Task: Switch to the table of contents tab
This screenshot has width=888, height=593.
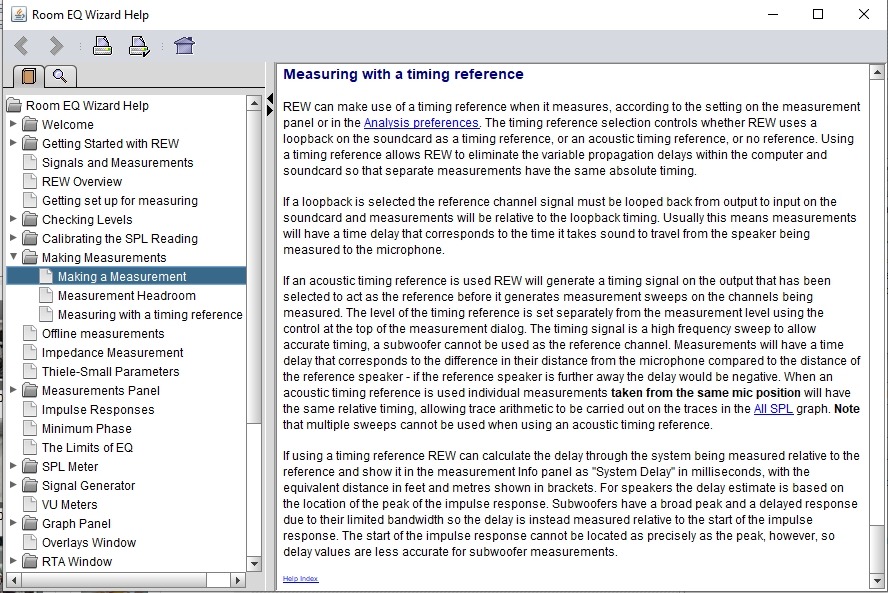Action: coord(28,76)
